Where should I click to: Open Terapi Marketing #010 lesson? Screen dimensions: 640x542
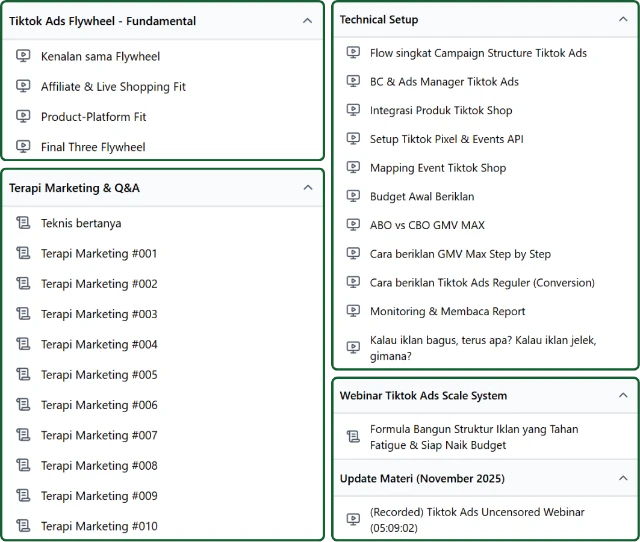[x=99, y=526]
